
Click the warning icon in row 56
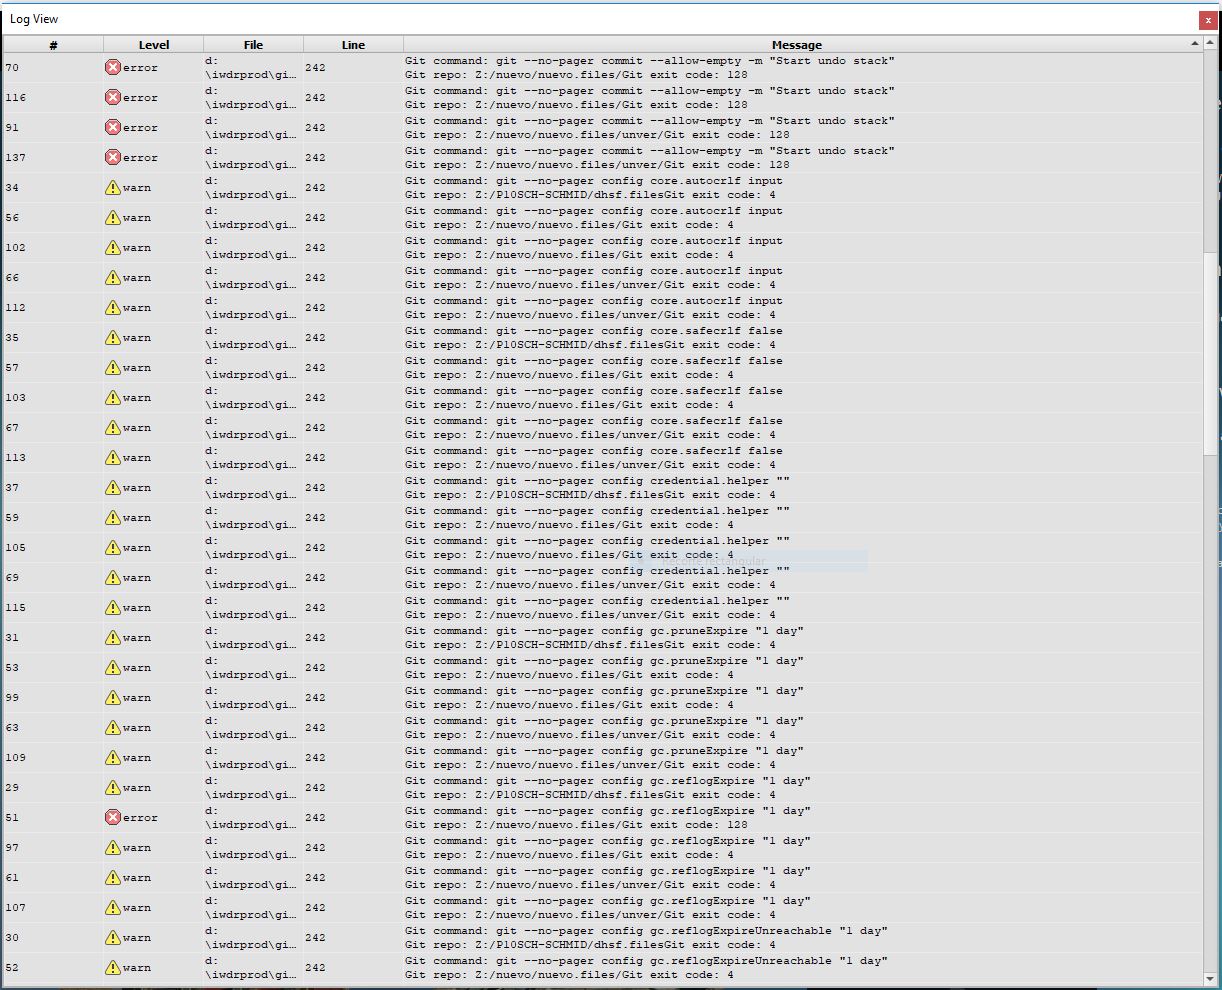pos(113,218)
